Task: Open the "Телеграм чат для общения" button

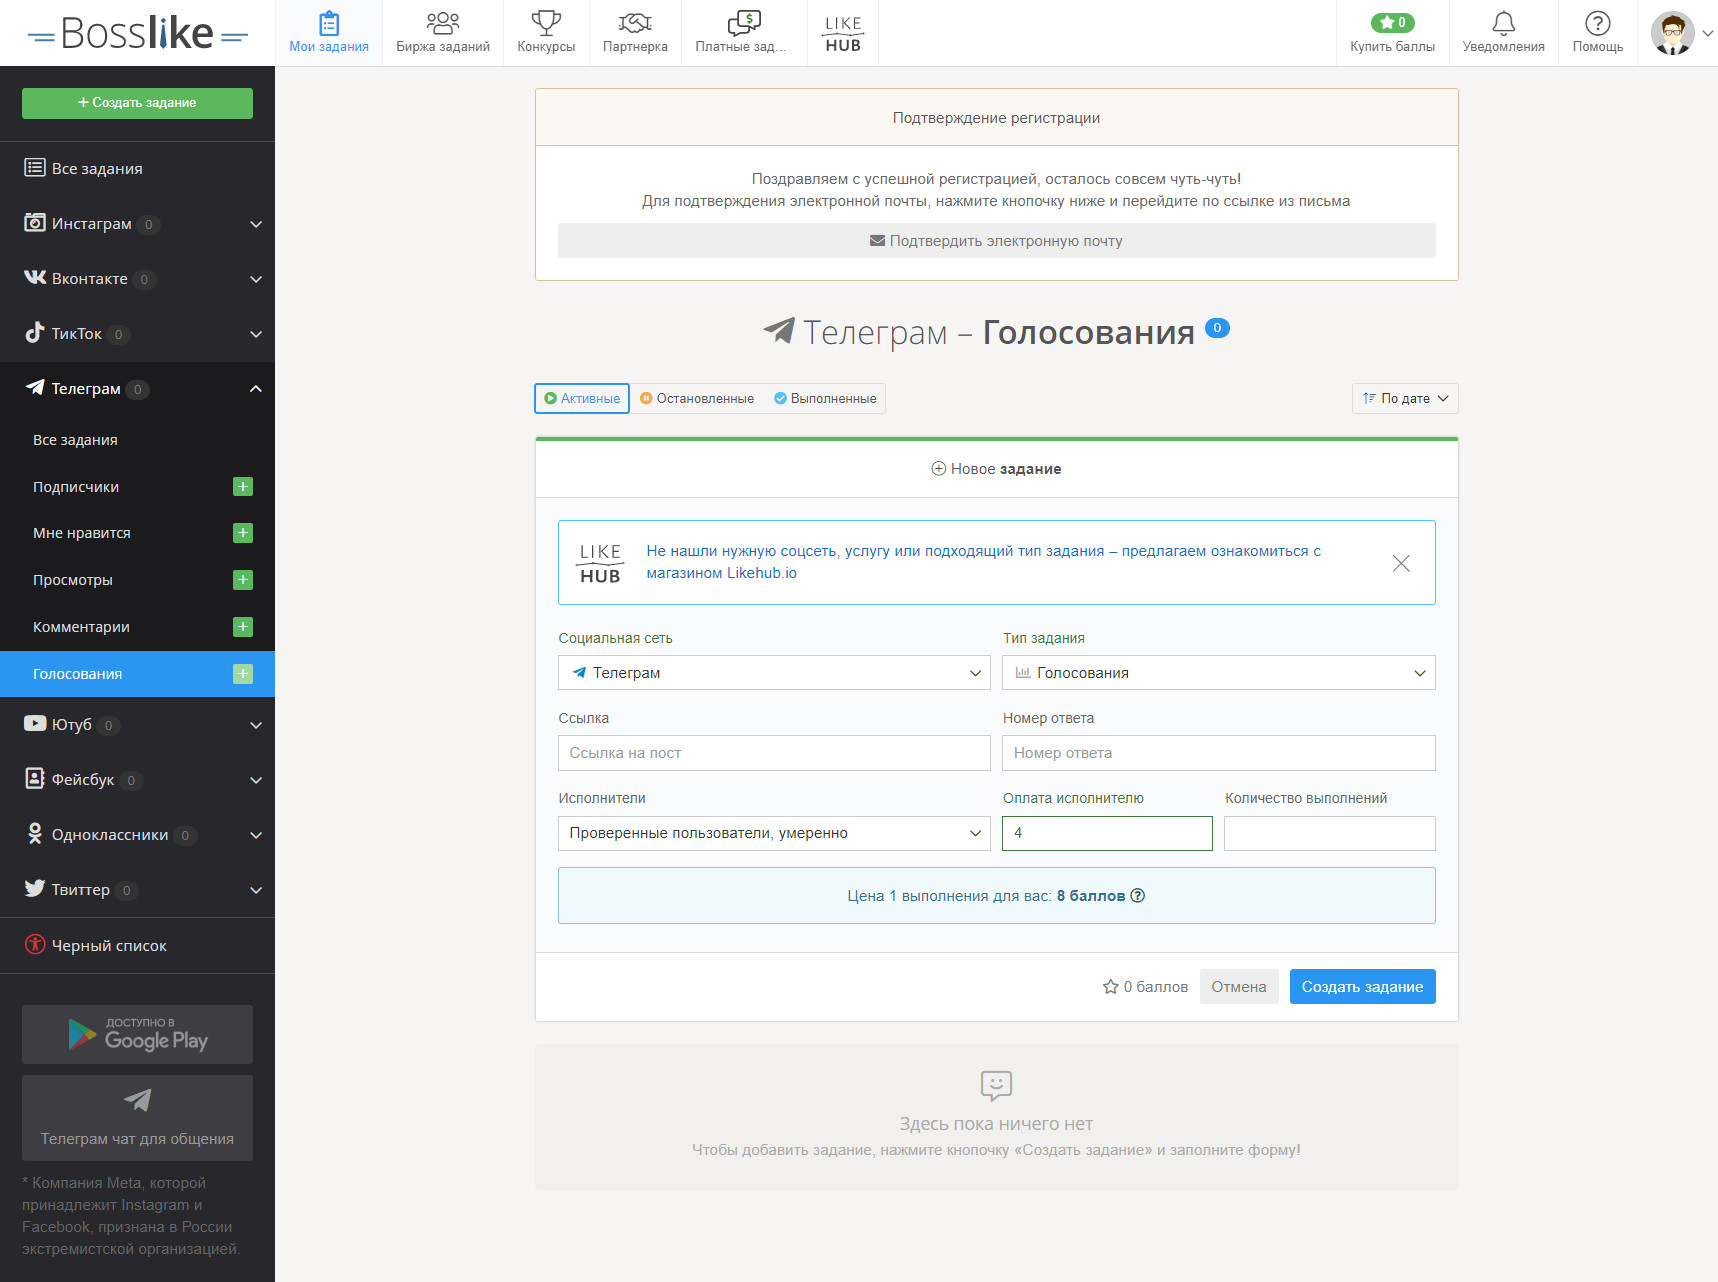Action: [x=137, y=1118]
